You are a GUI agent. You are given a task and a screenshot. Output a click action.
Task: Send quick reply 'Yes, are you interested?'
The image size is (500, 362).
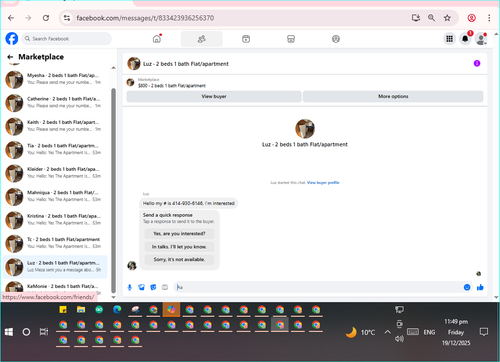tap(179, 234)
